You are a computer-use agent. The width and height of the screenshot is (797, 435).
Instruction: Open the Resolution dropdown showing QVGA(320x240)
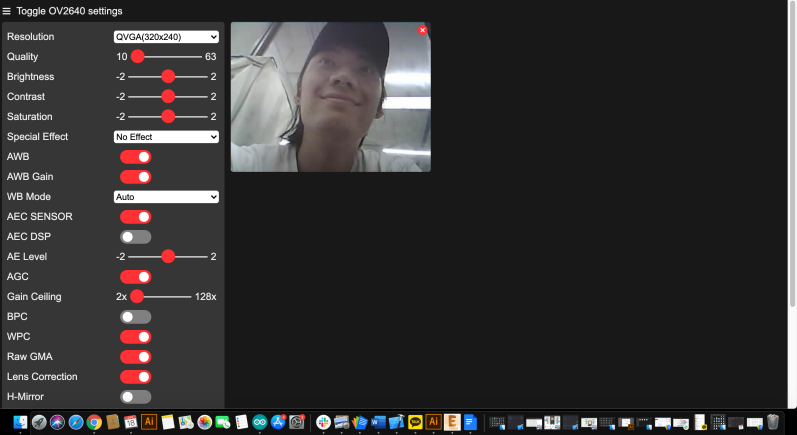[166, 37]
